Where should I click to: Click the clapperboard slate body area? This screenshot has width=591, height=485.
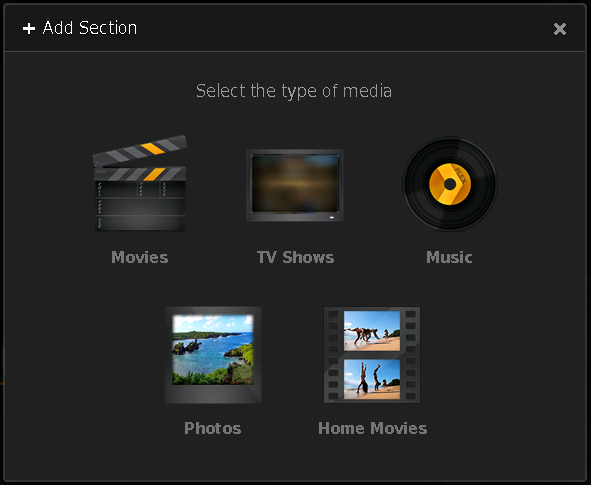click(x=140, y=206)
